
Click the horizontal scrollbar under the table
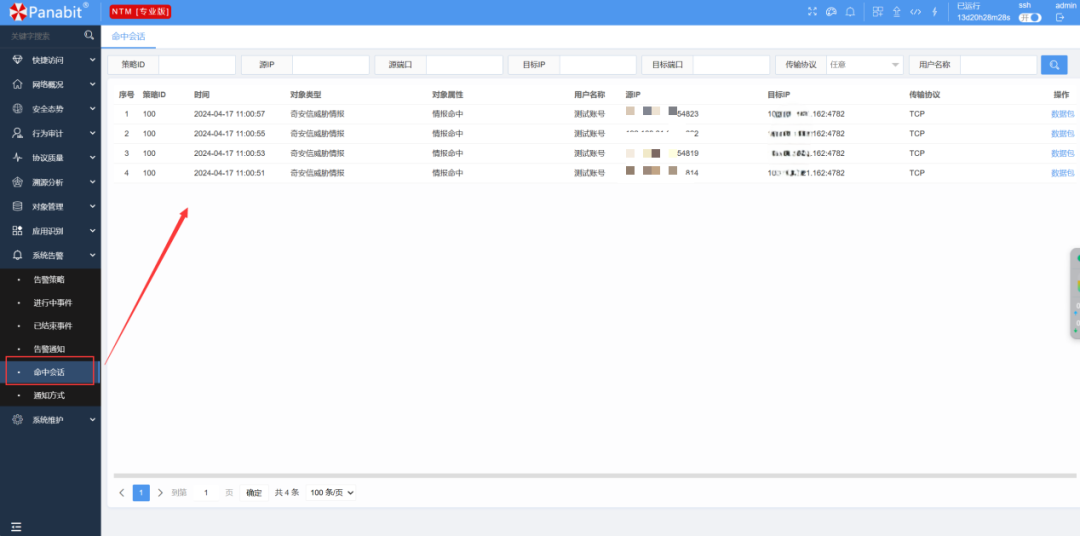[594, 475]
